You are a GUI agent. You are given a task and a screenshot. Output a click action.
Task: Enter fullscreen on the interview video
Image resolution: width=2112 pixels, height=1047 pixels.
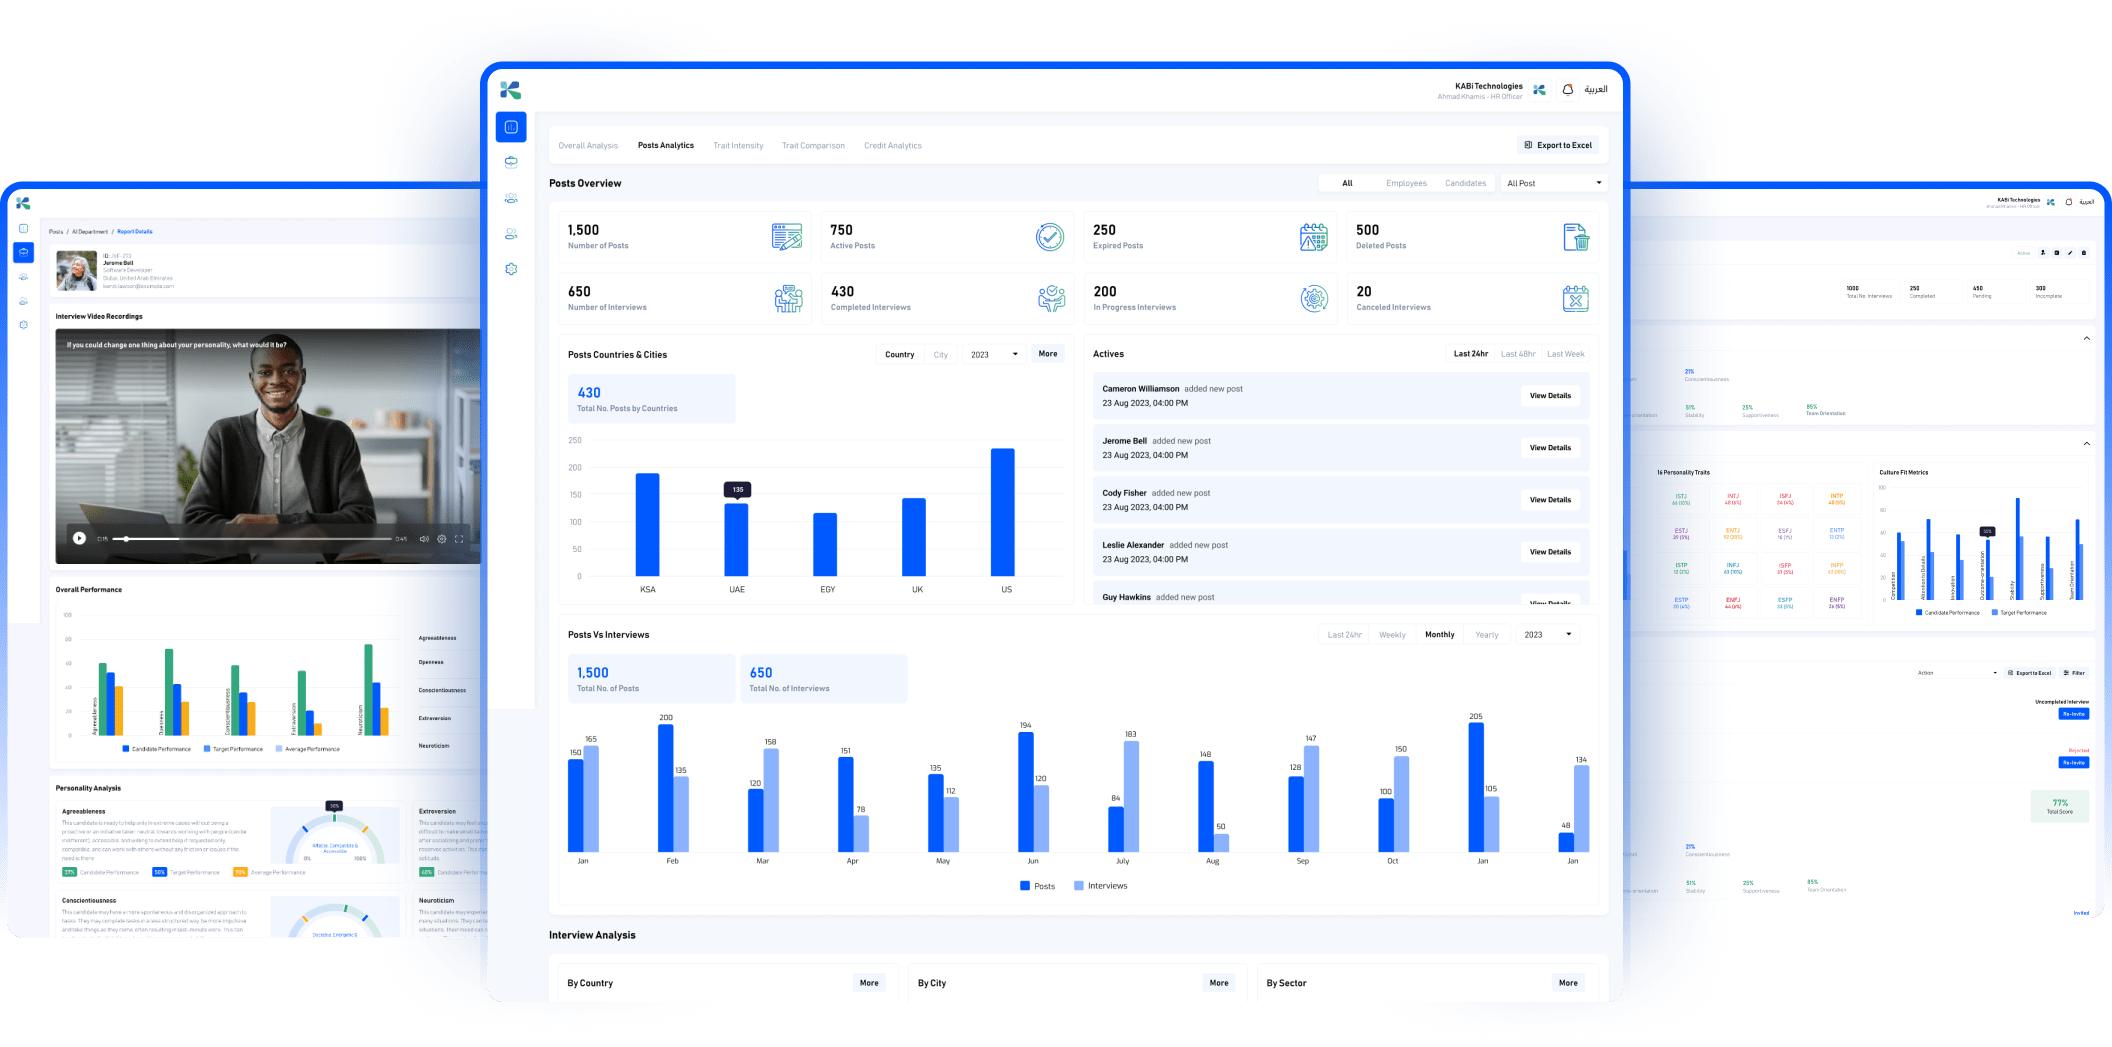pos(459,539)
